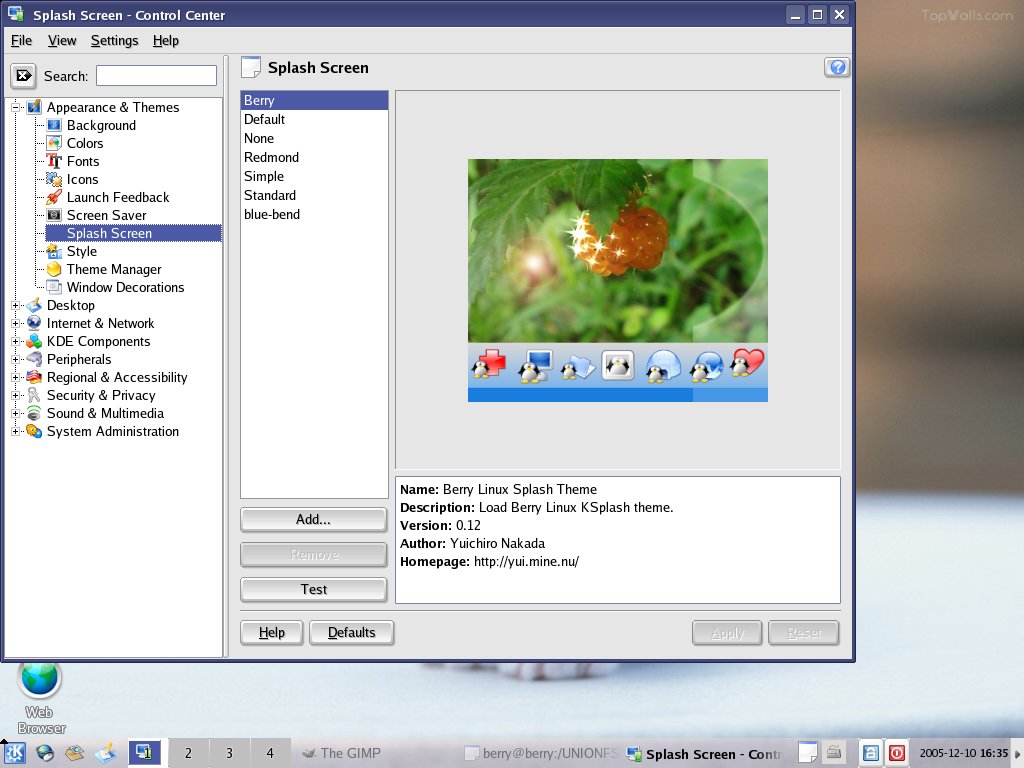Click the taskbar clock 2005-12-10 16:35
The image size is (1024, 768).
click(963, 753)
